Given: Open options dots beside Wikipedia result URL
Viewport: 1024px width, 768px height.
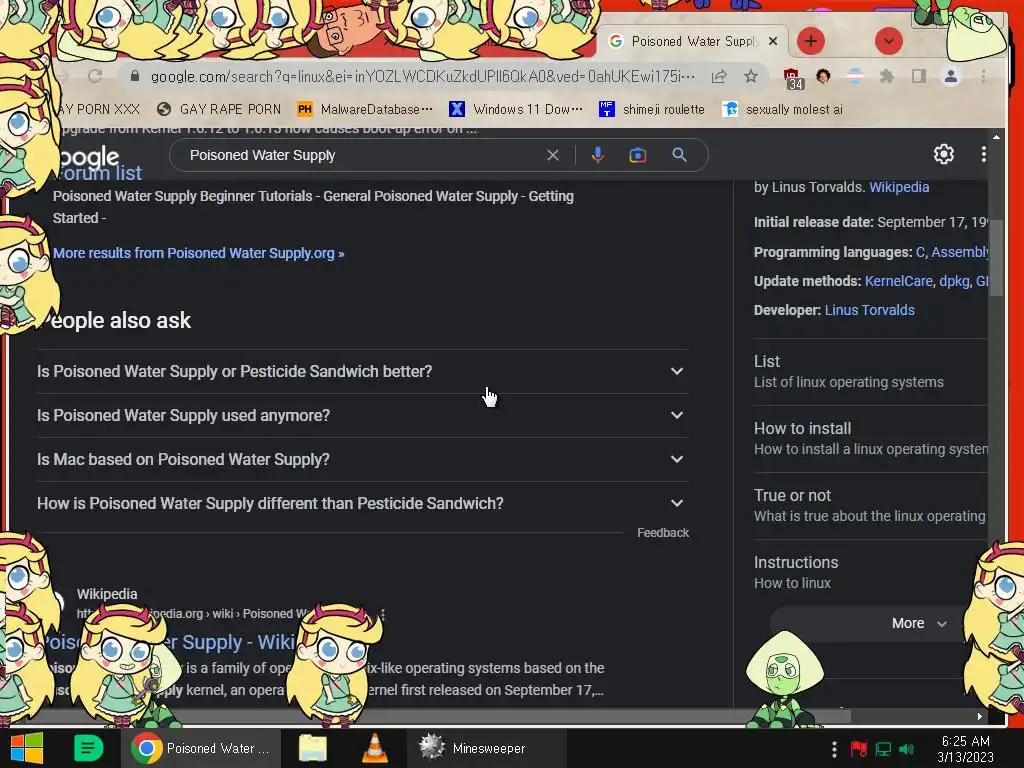Looking at the screenshot, I should pyautogui.click(x=383, y=615).
